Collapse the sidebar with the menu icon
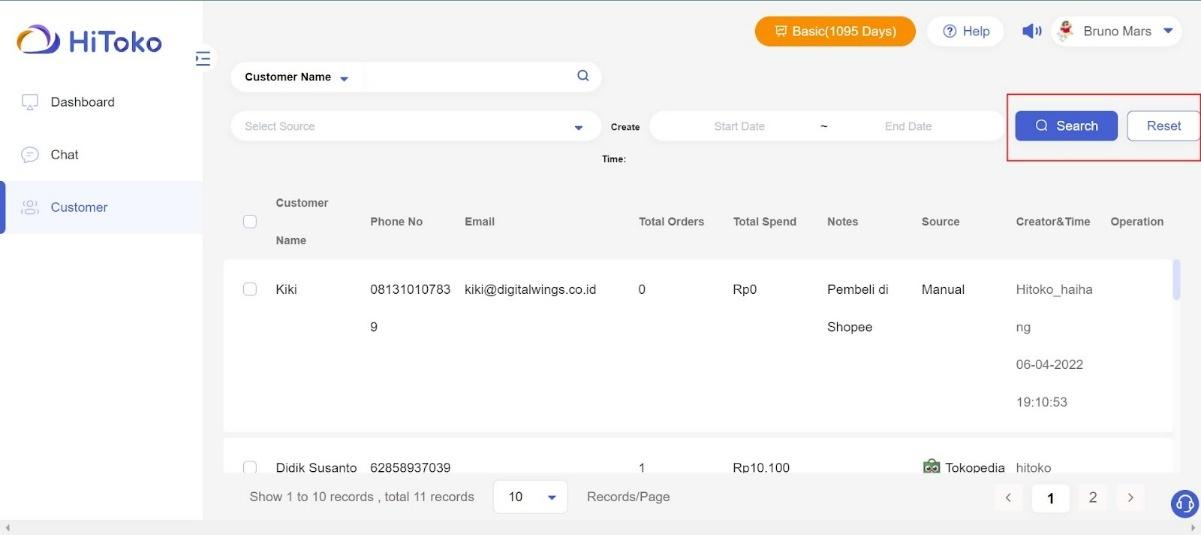This screenshot has width=1201, height=535. (204, 59)
